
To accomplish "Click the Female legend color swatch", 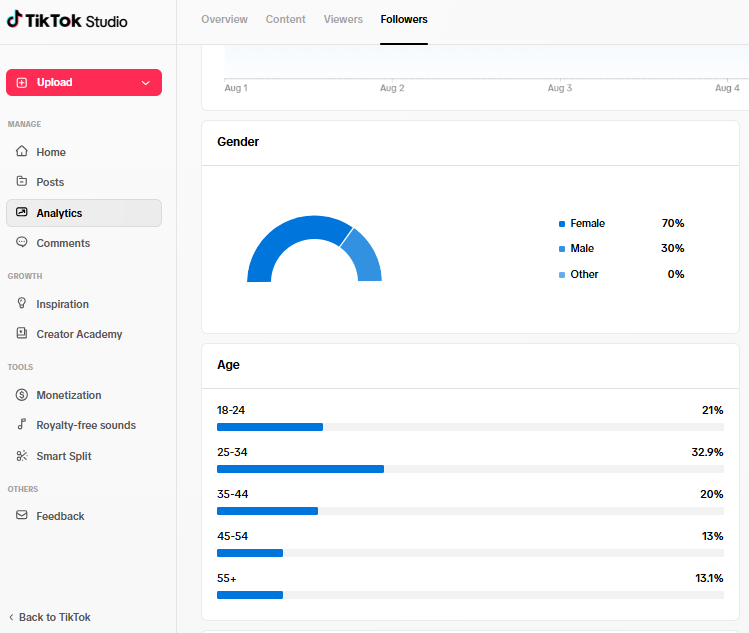I will pyautogui.click(x=562, y=224).
